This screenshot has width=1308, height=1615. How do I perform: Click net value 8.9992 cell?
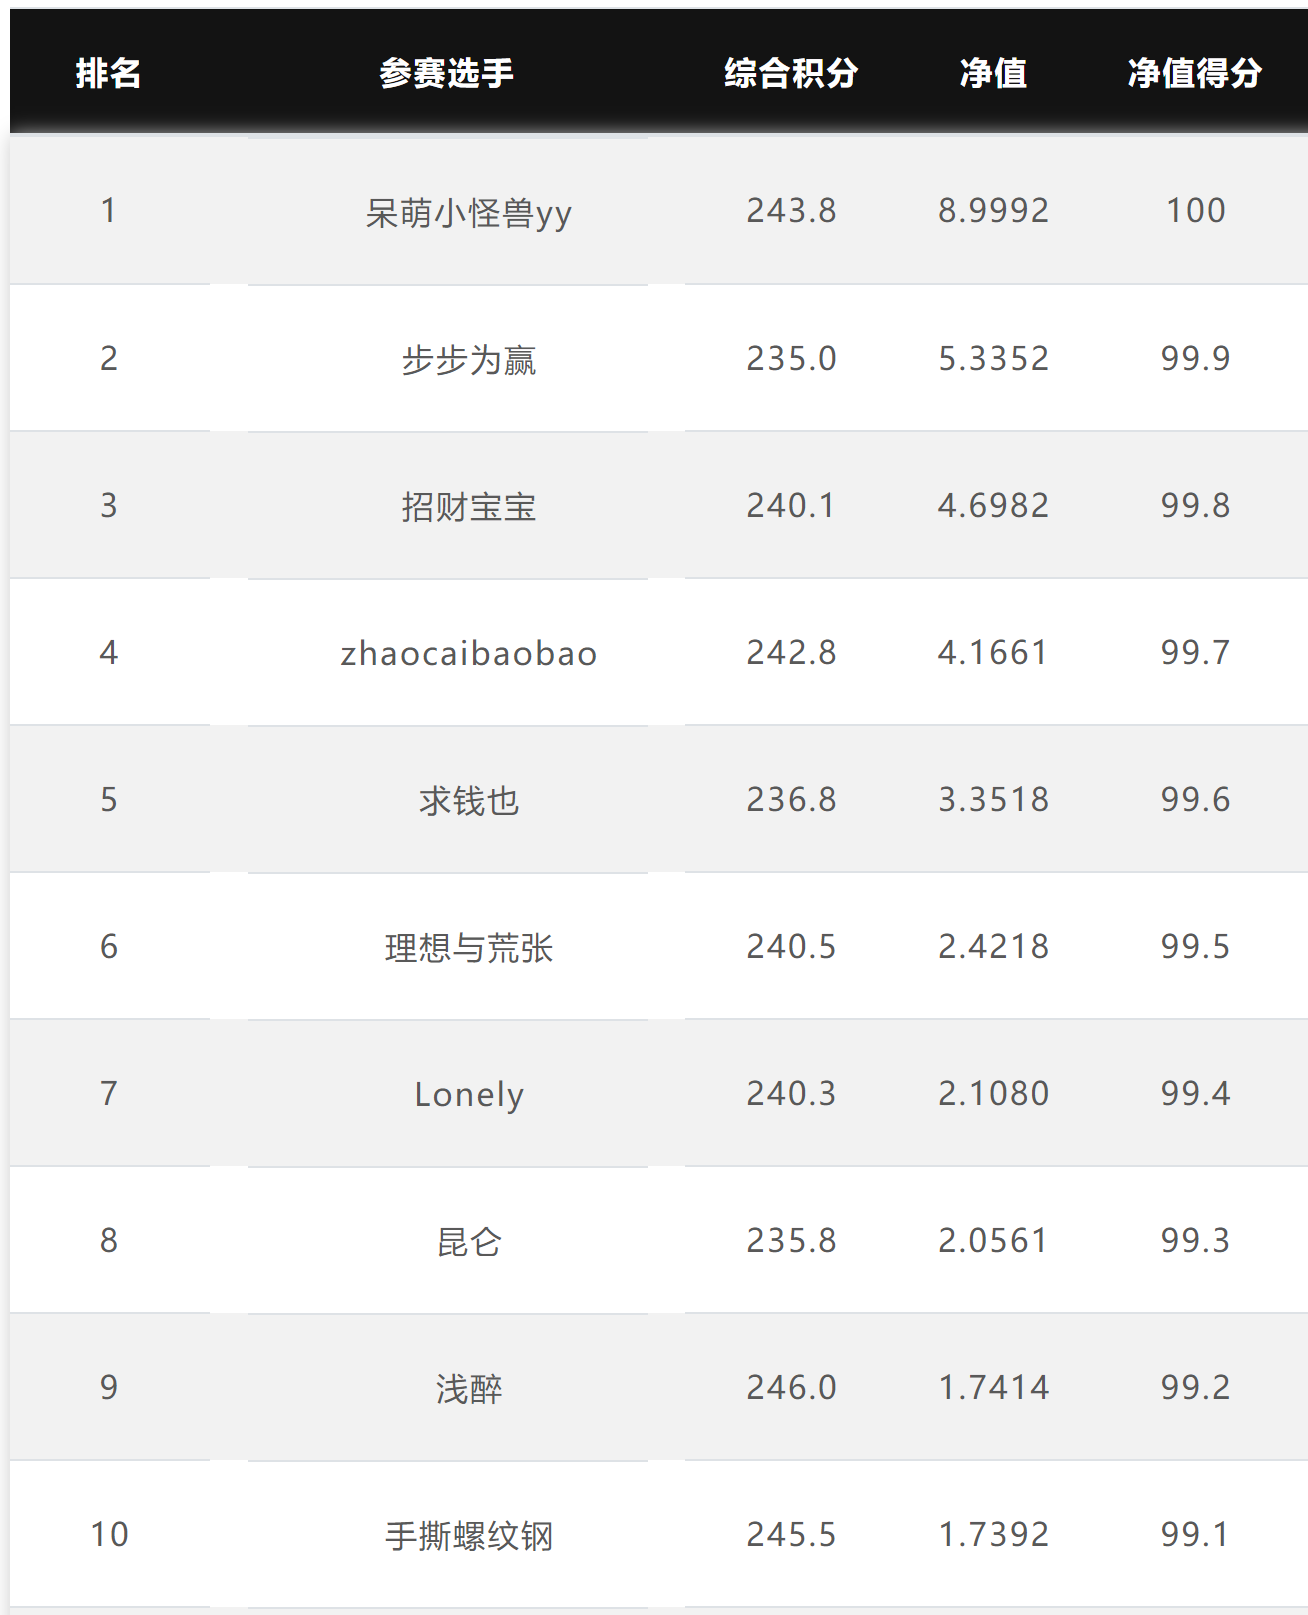[x=993, y=211]
